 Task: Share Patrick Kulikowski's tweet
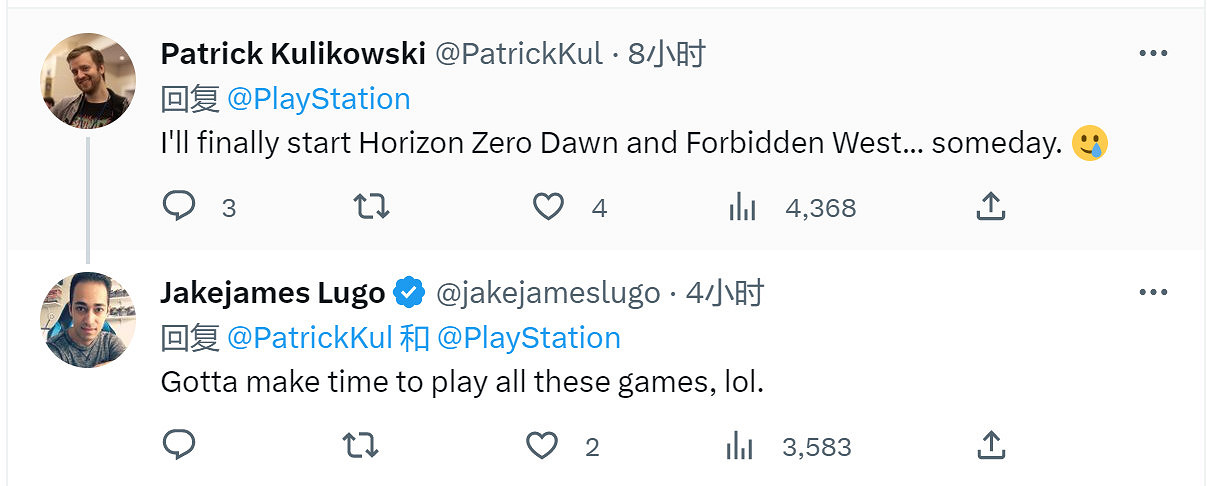click(989, 207)
